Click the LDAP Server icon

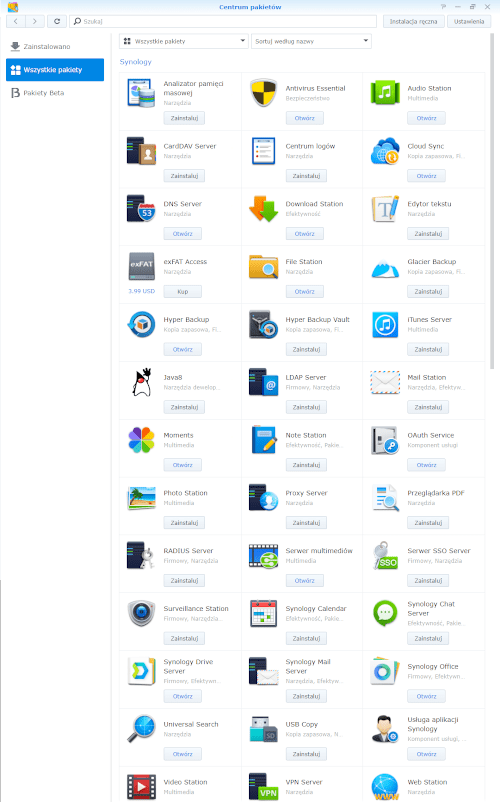[263, 382]
